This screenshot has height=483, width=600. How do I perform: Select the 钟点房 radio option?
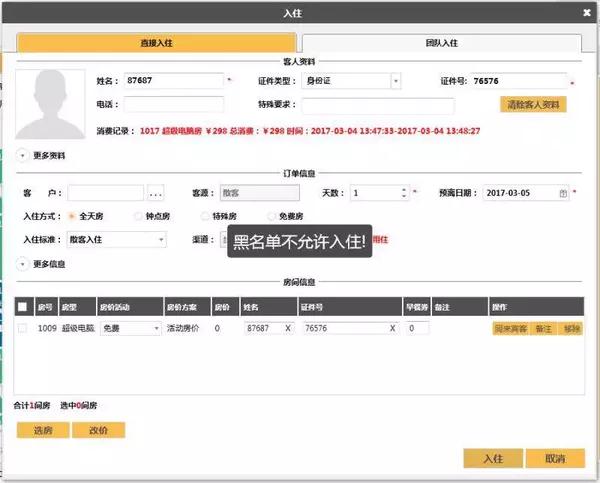click(138, 216)
